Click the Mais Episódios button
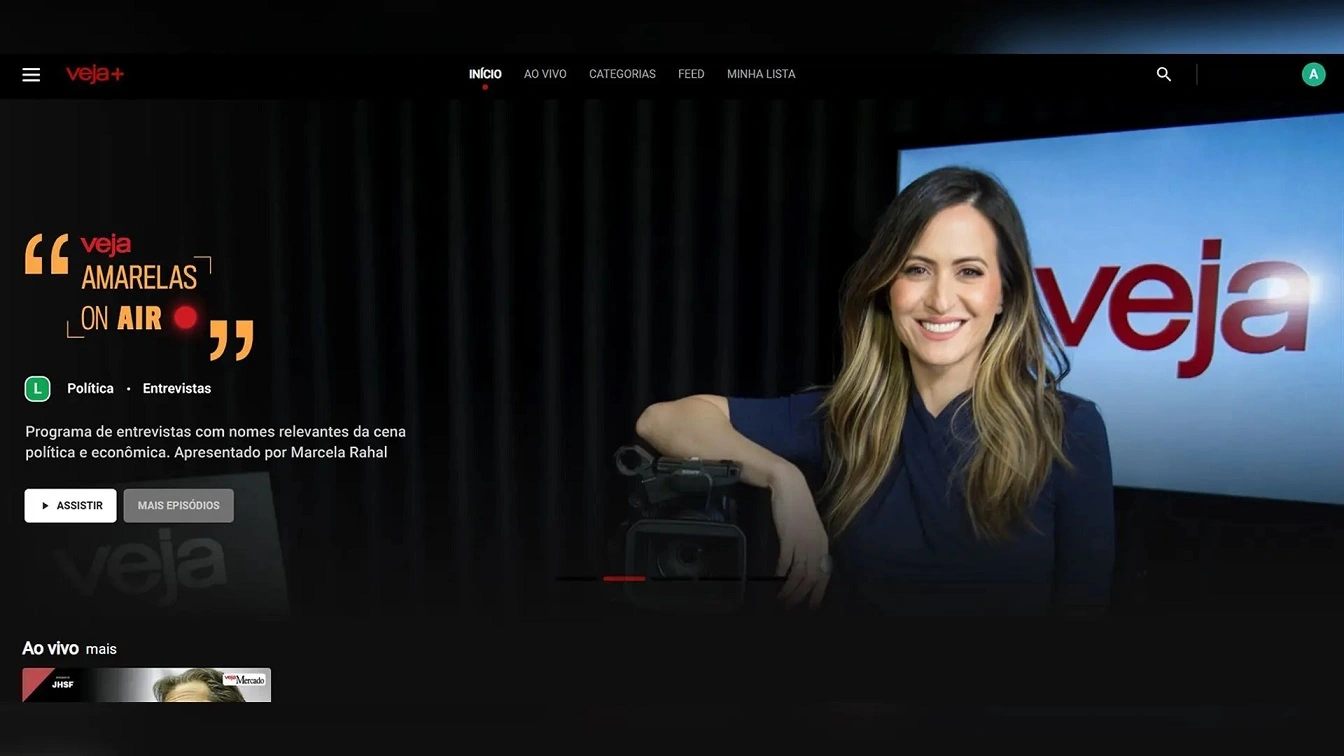The height and width of the screenshot is (756, 1344). pos(179,506)
